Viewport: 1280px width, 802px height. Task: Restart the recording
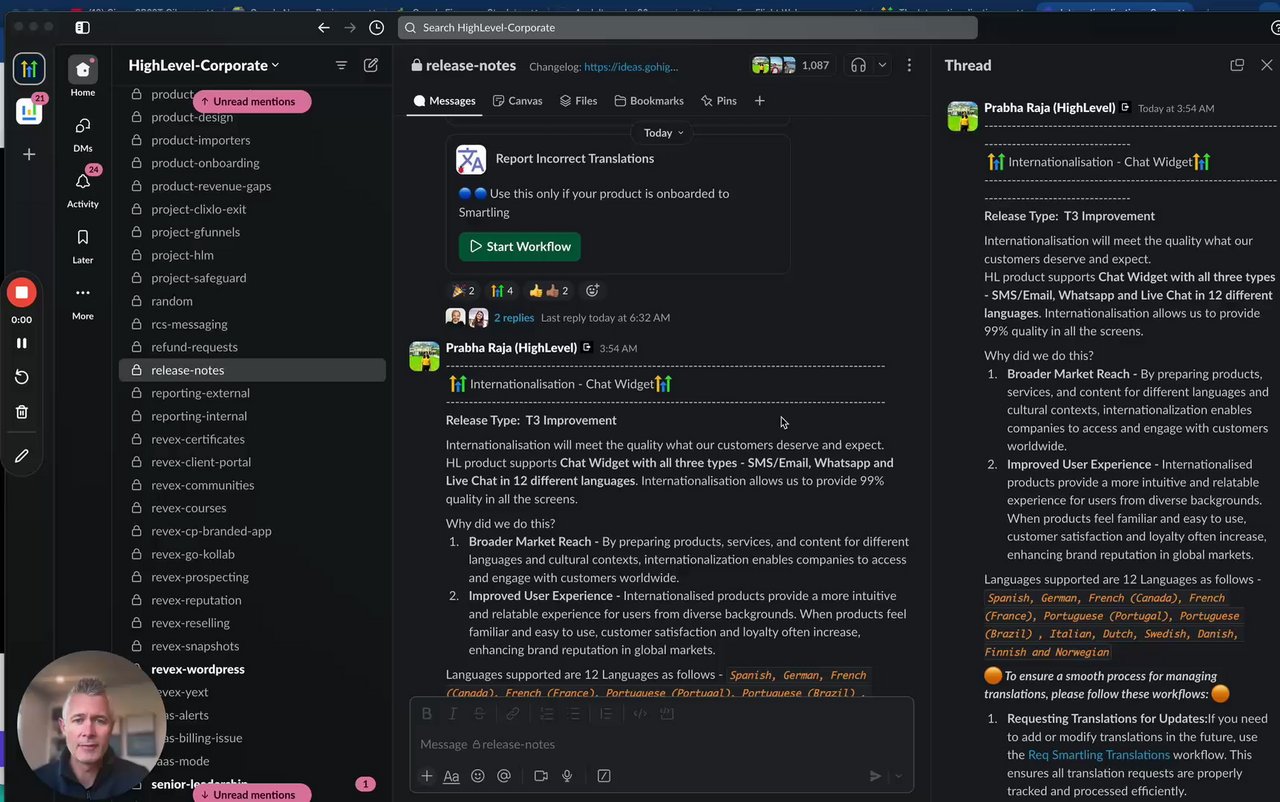22,377
